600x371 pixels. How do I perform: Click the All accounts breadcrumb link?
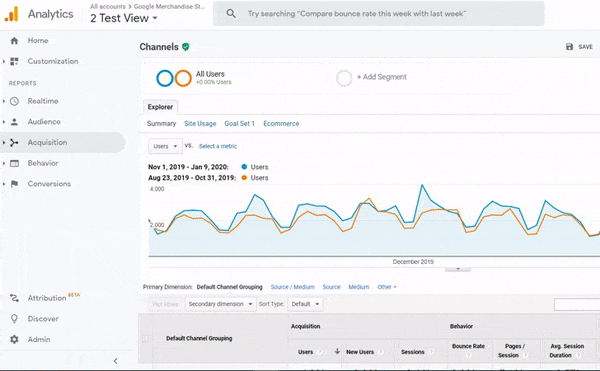pyautogui.click(x=108, y=7)
